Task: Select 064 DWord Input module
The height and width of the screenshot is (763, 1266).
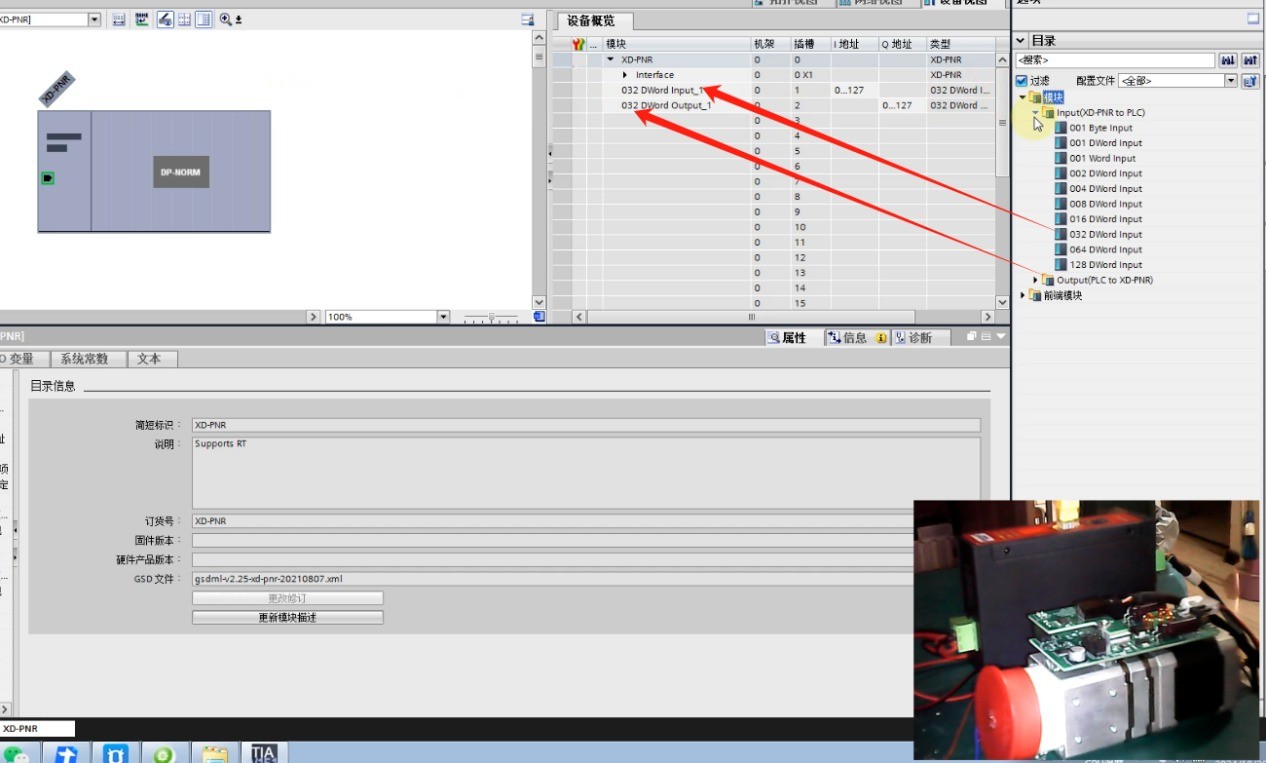Action: (1105, 250)
